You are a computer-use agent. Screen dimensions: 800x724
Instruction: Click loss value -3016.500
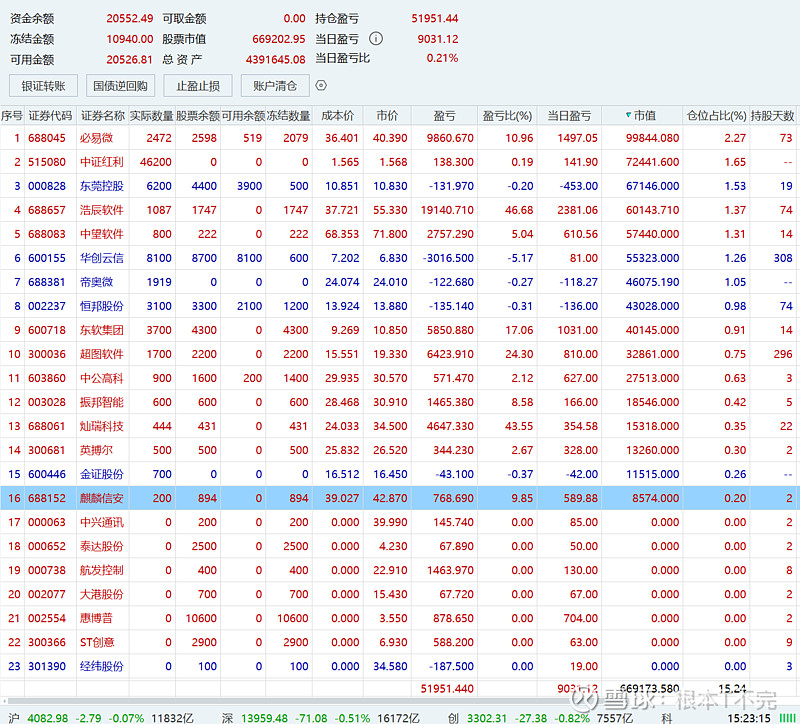448,258
